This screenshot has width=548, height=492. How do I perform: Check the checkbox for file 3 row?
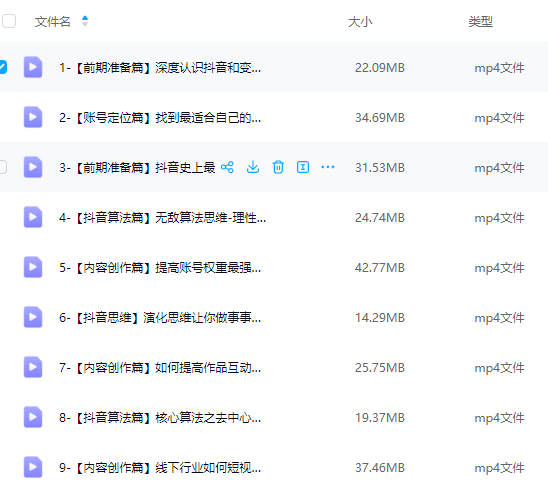pyautogui.click(x=3, y=167)
